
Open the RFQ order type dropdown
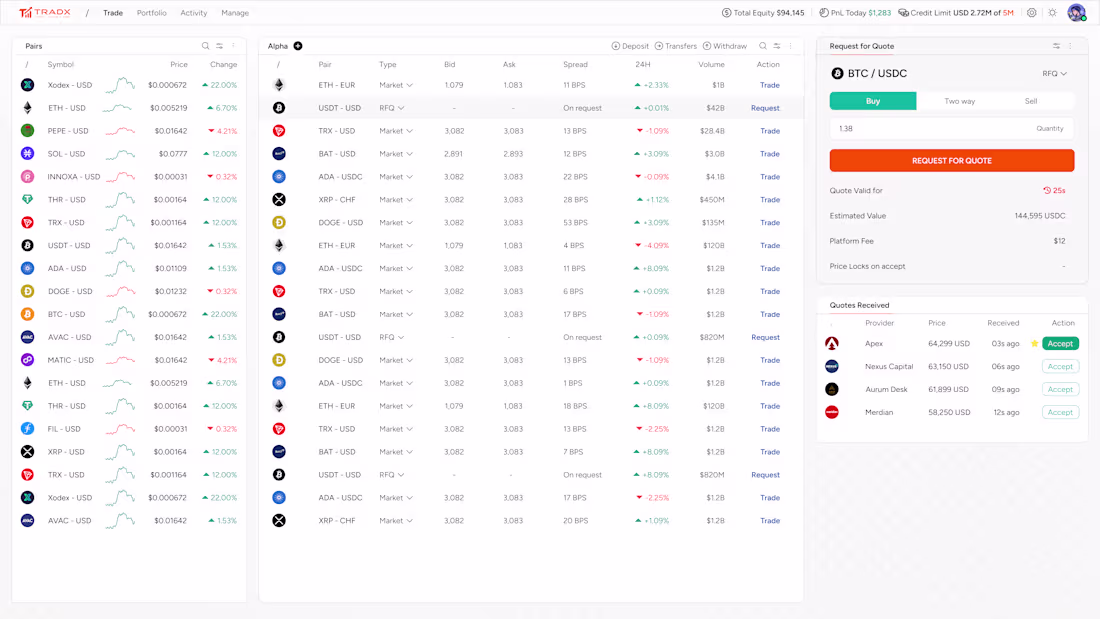[1054, 74]
